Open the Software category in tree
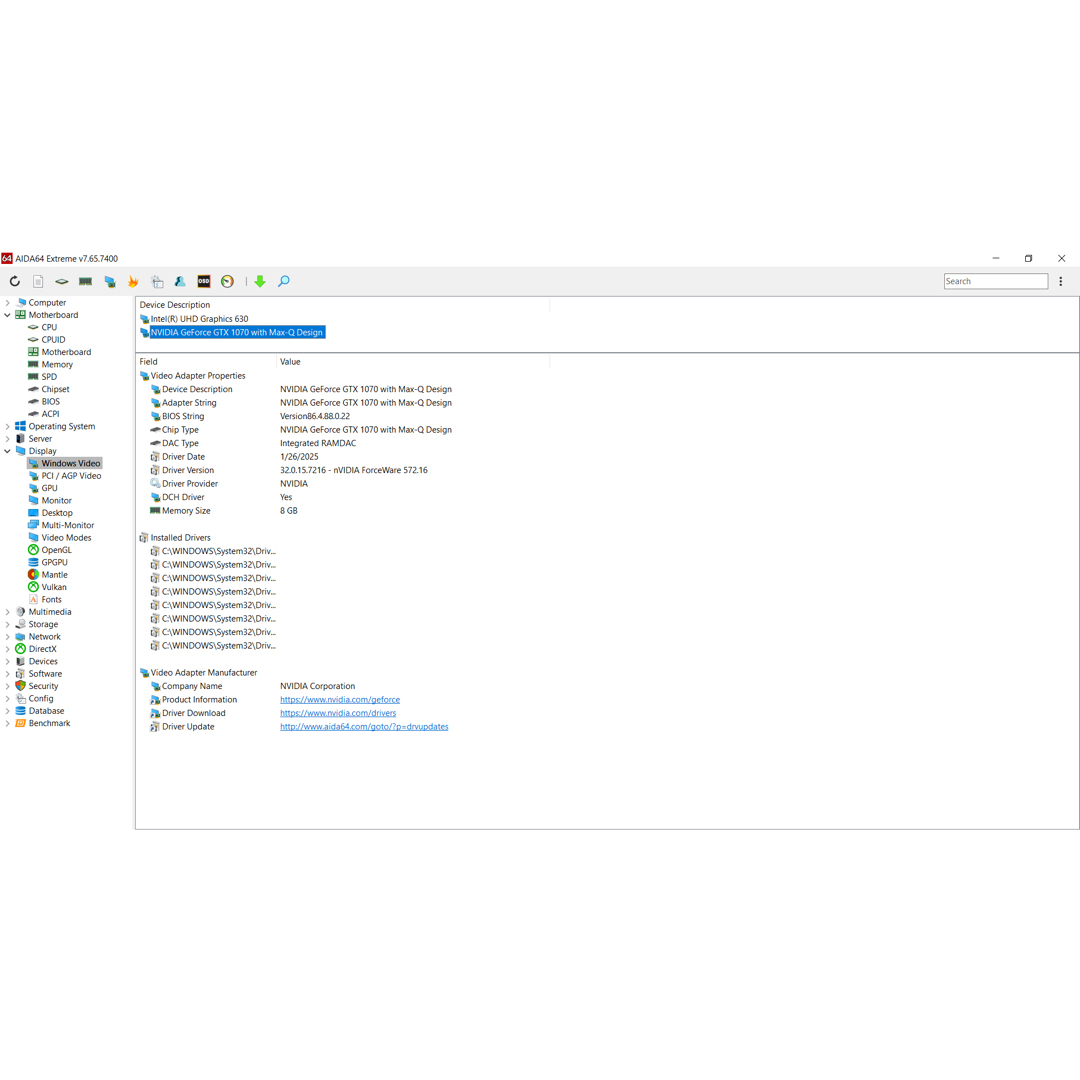 coord(45,674)
